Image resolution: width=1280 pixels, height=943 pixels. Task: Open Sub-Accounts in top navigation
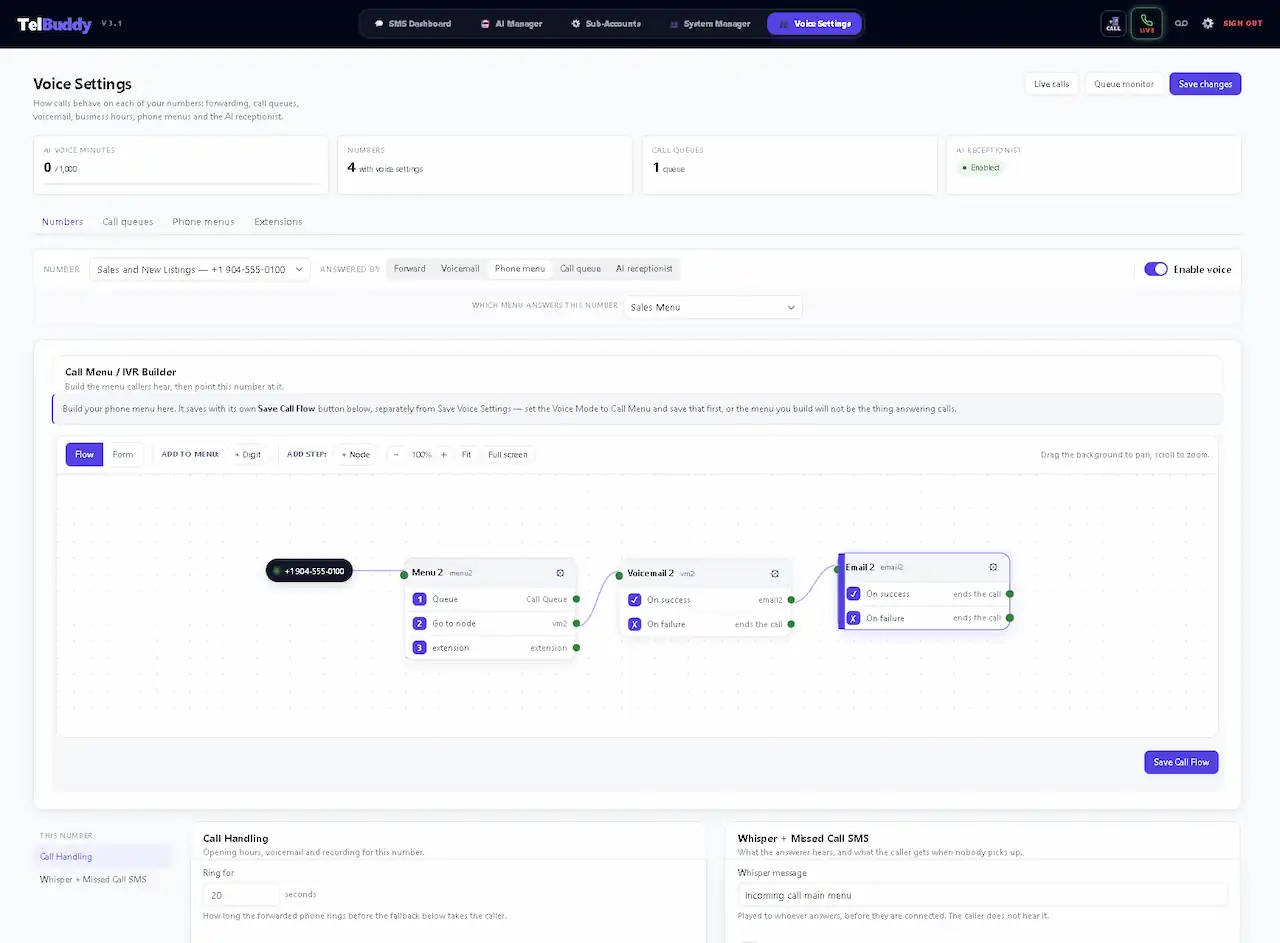click(x=606, y=23)
